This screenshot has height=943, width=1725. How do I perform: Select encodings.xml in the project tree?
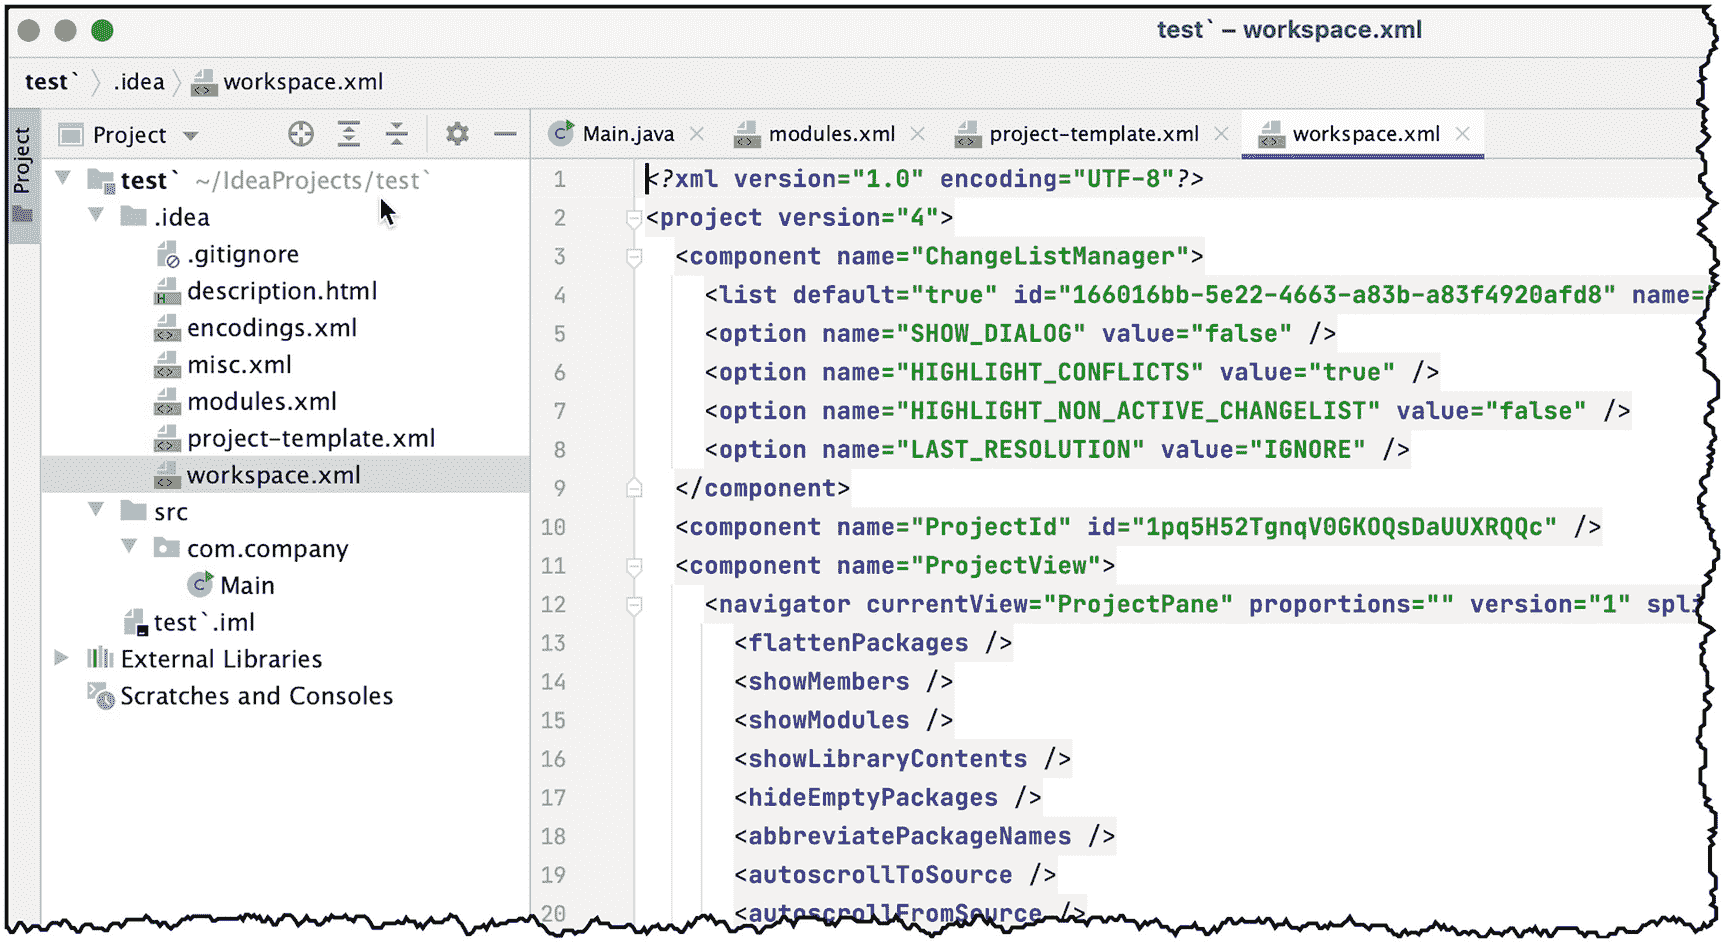[x=272, y=328]
